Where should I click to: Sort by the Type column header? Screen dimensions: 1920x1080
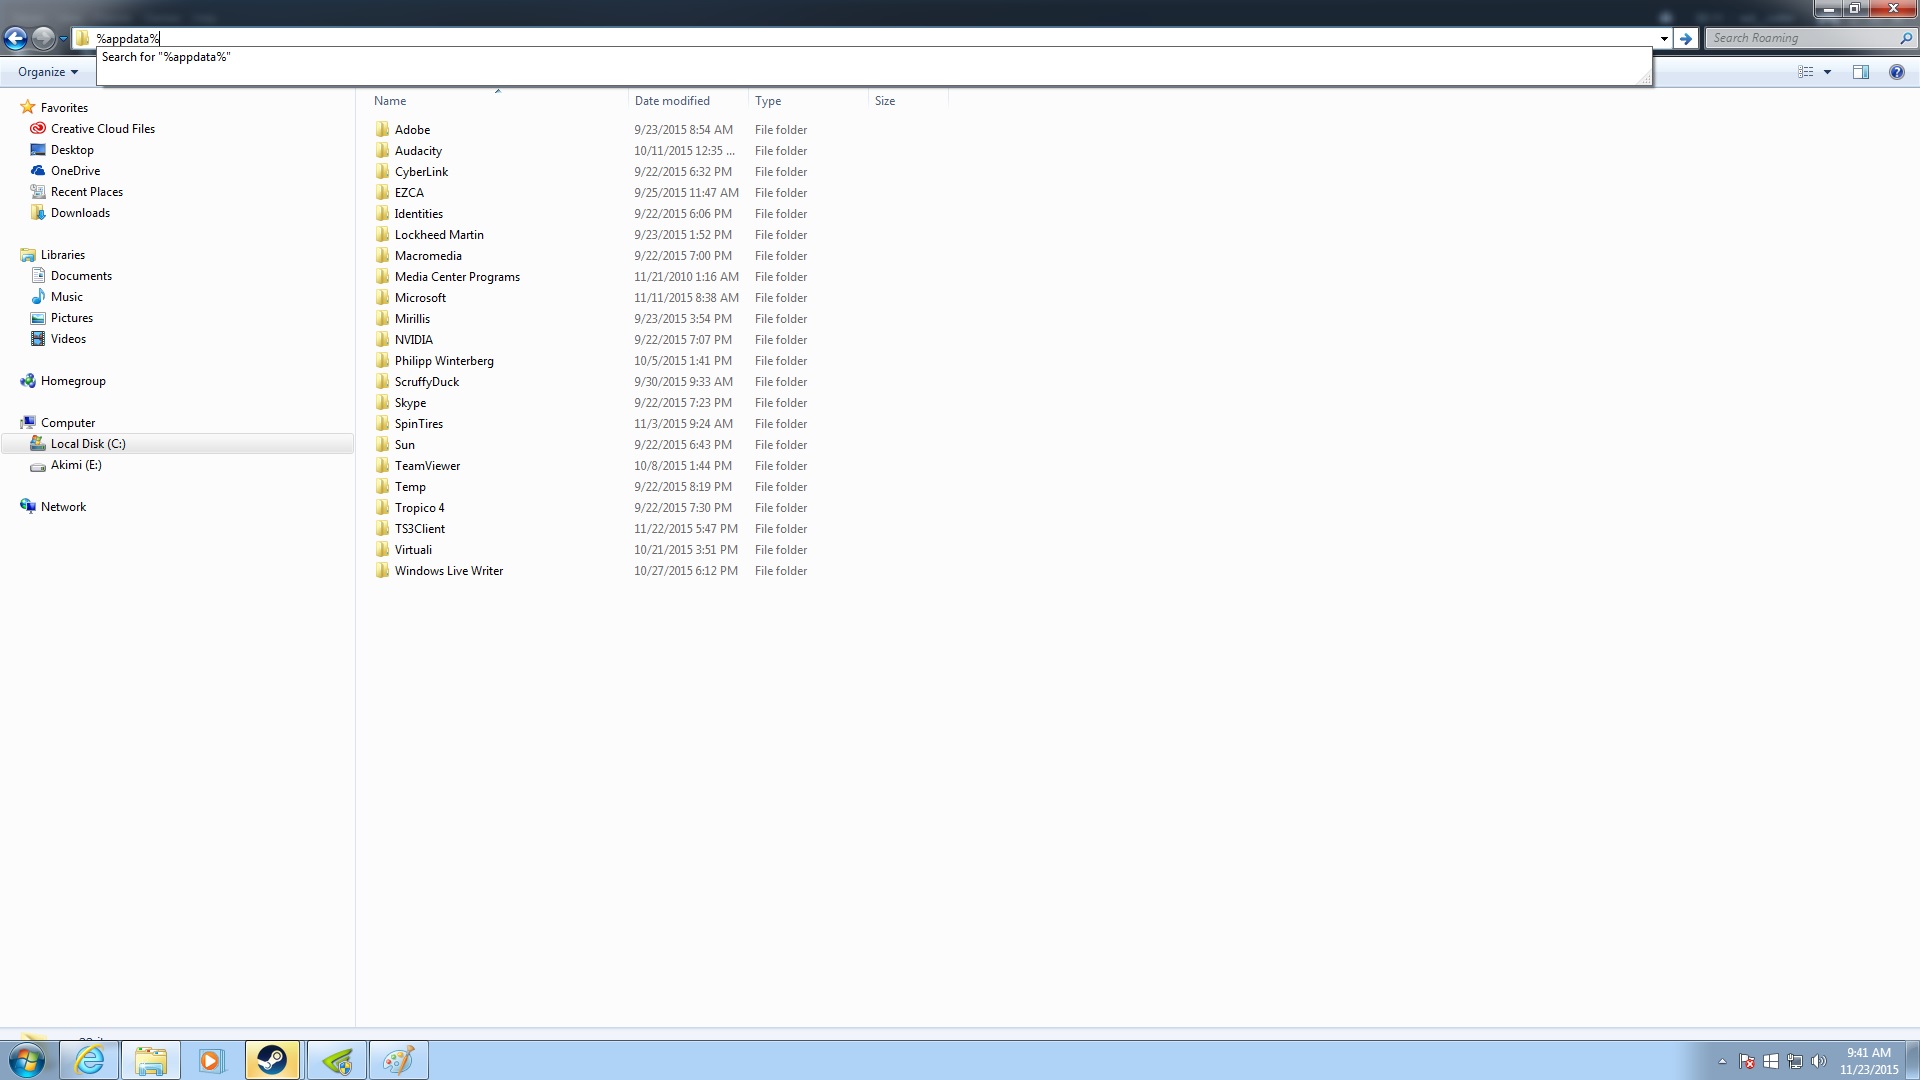pyautogui.click(x=768, y=101)
